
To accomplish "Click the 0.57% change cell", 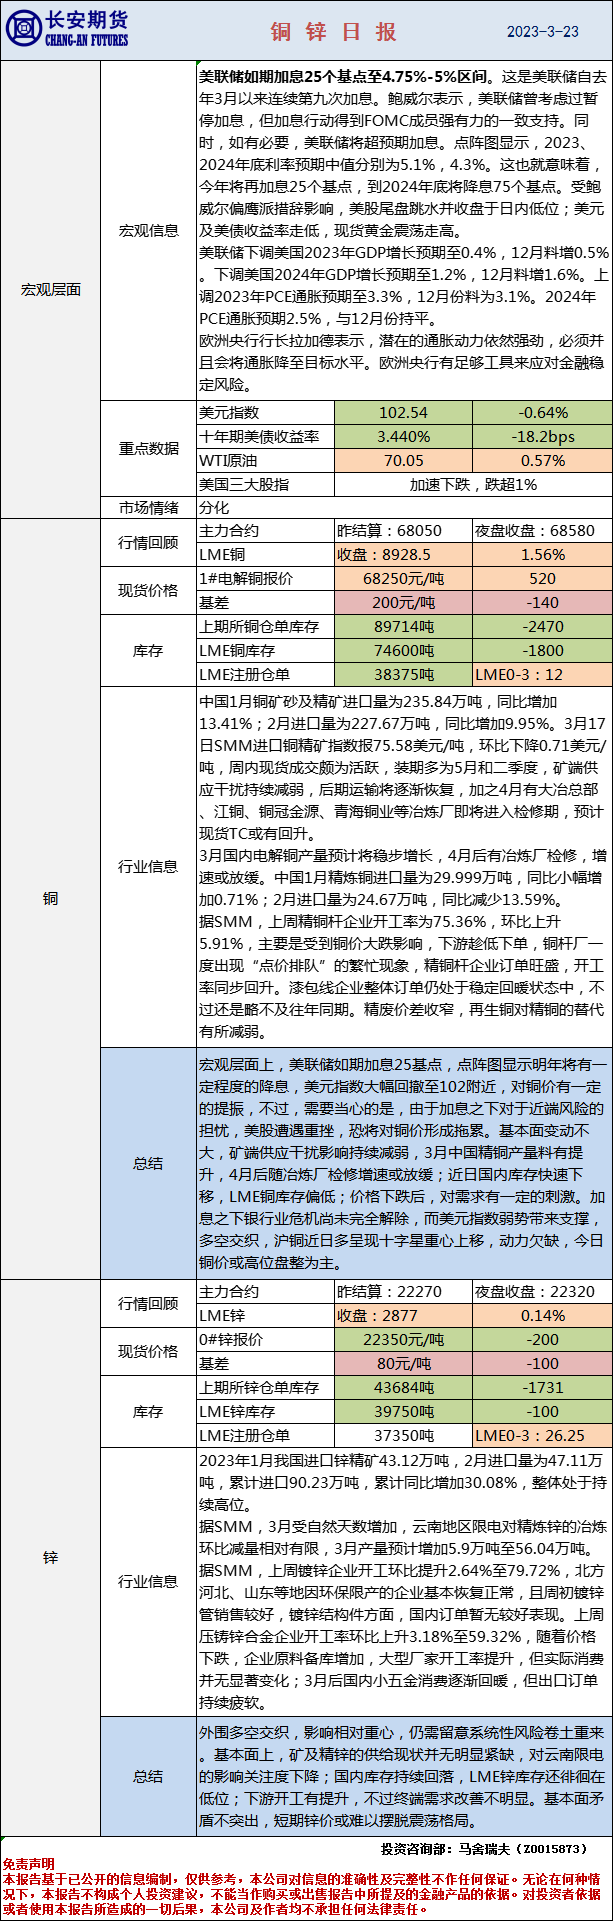I will coord(542,461).
